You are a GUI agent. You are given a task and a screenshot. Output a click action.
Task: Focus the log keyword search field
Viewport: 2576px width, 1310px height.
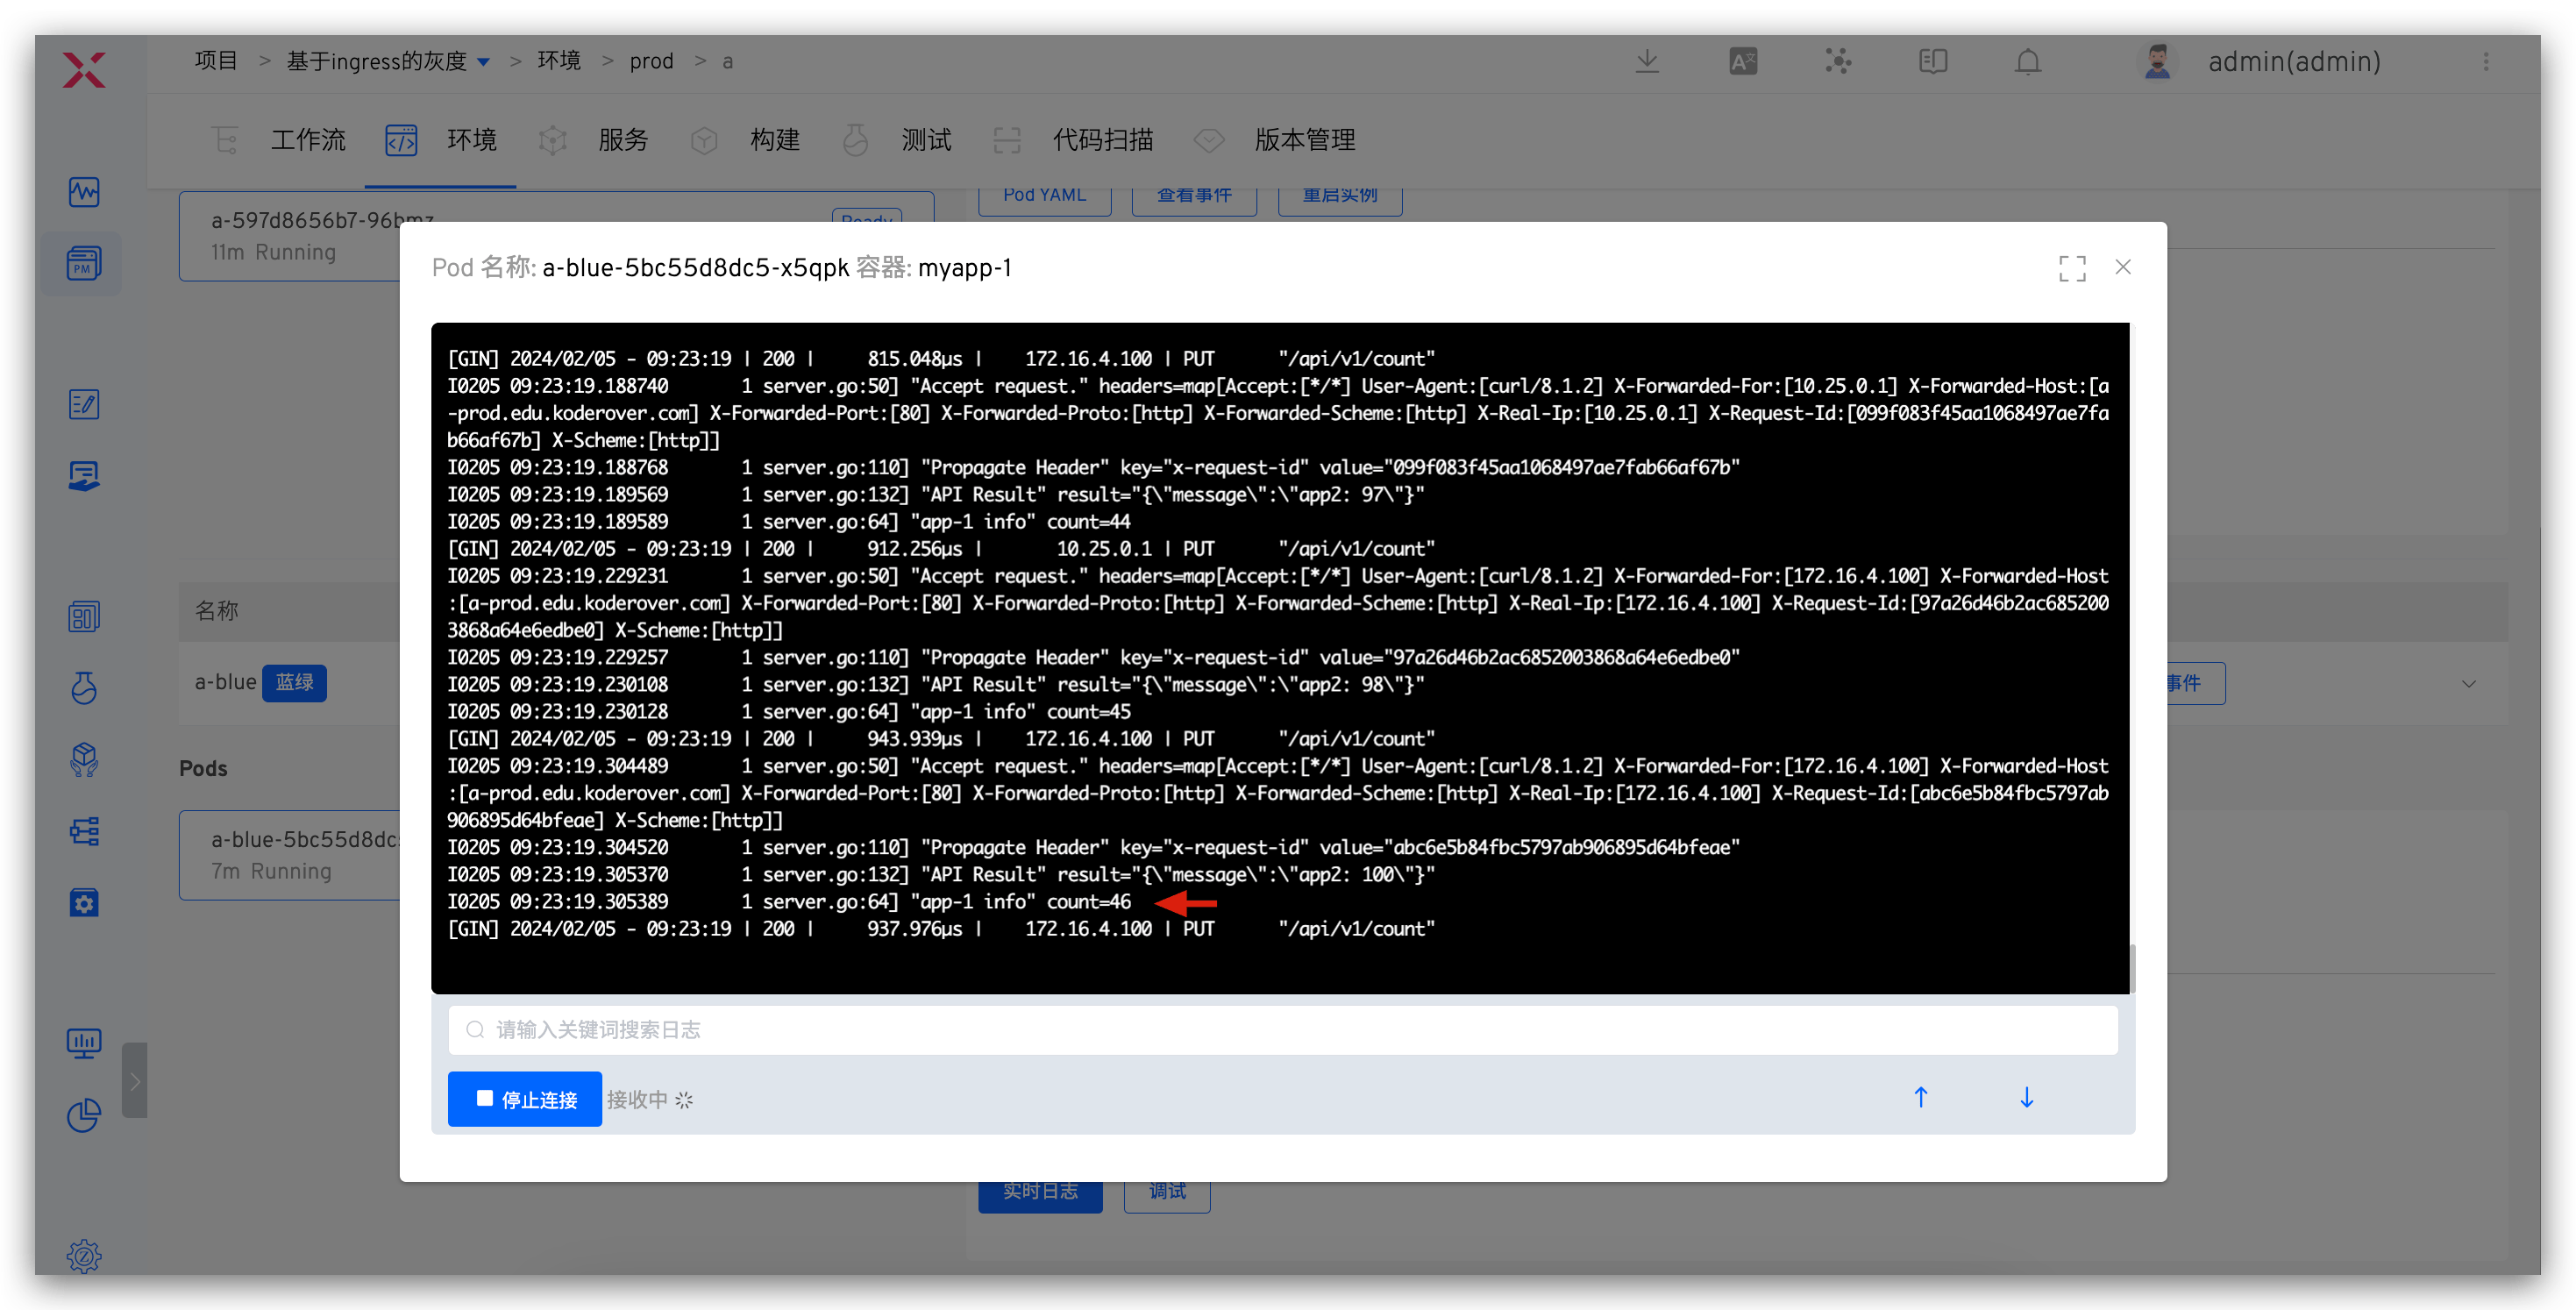tap(1282, 1030)
